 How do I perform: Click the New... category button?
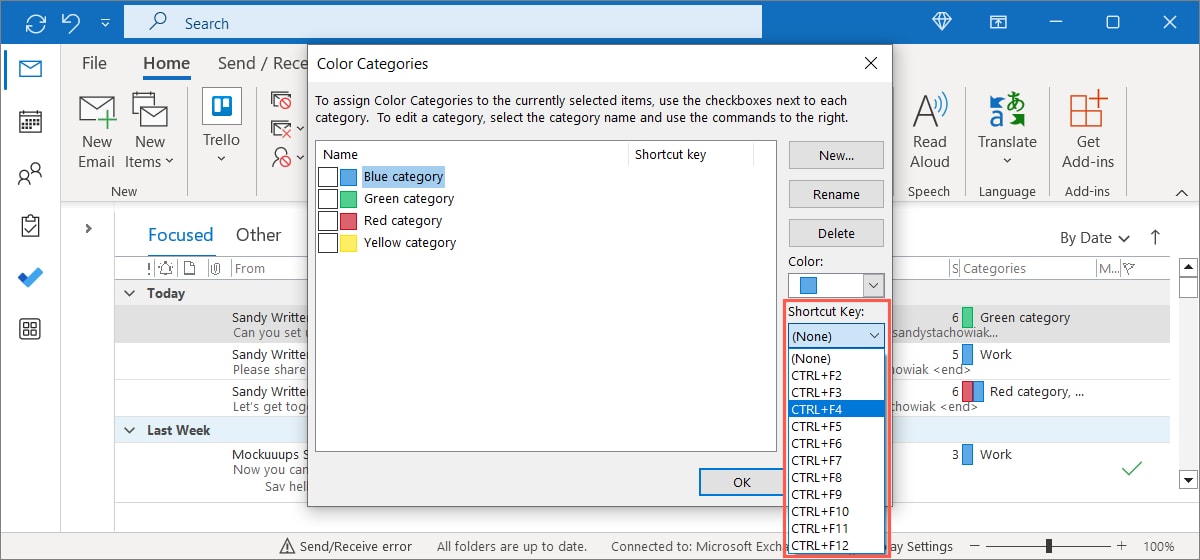(x=836, y=155)
